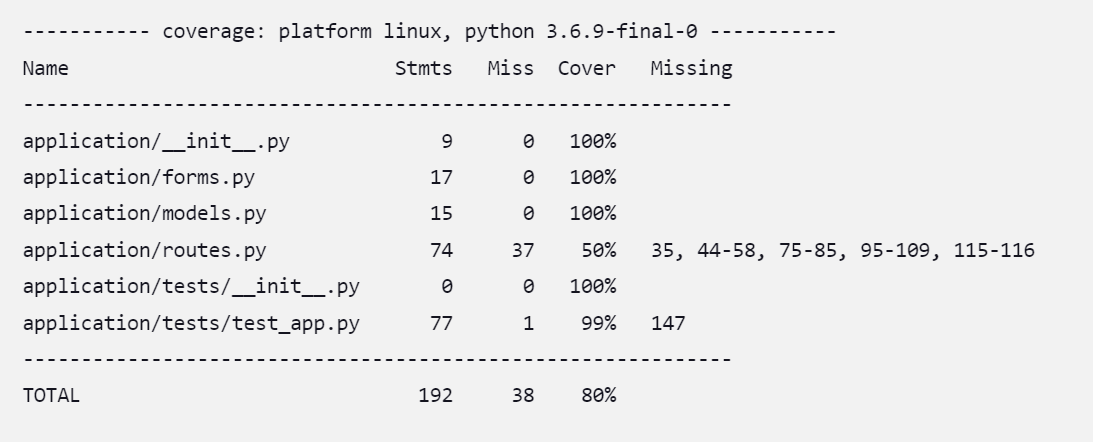Click the application/__init__.py file name
The width and height of the screenshot is (1093, 442).
(x=156, y=142)
